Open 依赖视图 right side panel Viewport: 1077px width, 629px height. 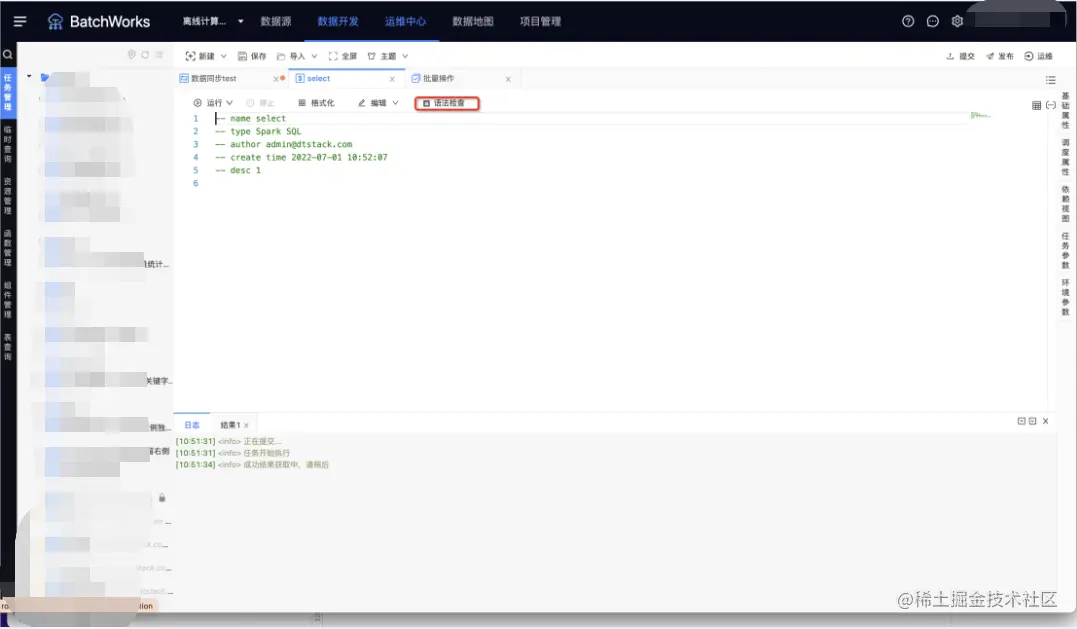pyautogui.click(x=1065, y=204)
